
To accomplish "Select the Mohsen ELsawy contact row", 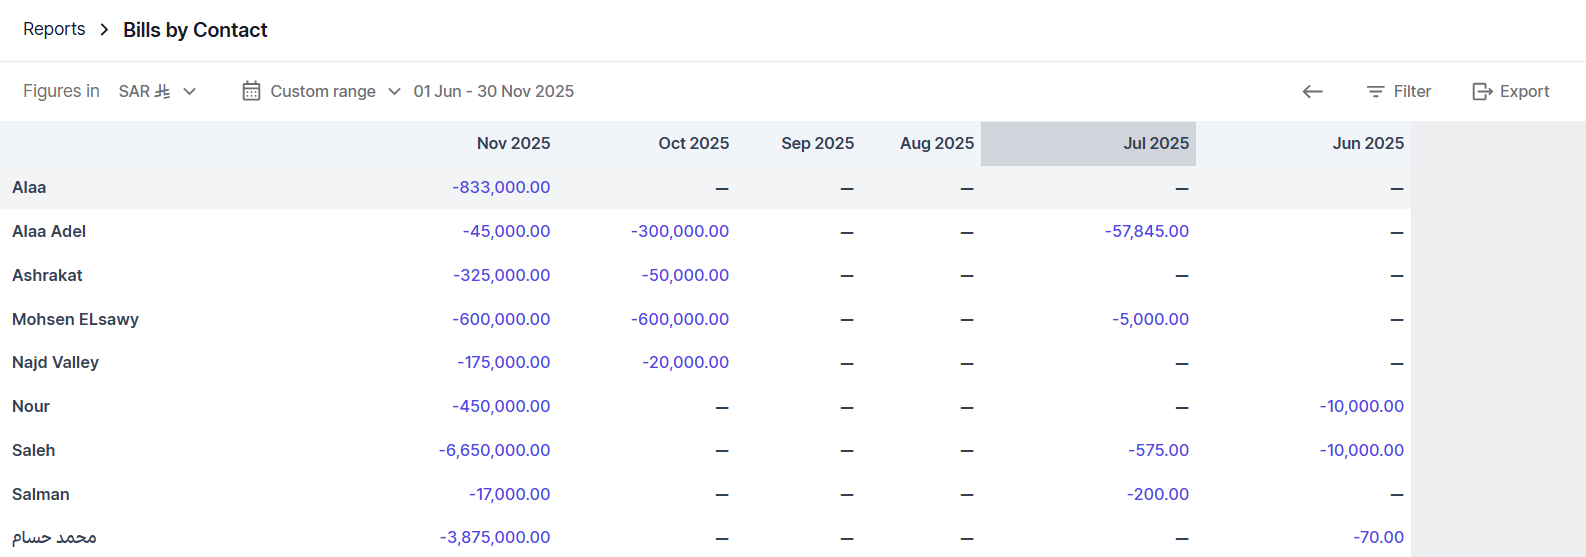I will [75, 319].
